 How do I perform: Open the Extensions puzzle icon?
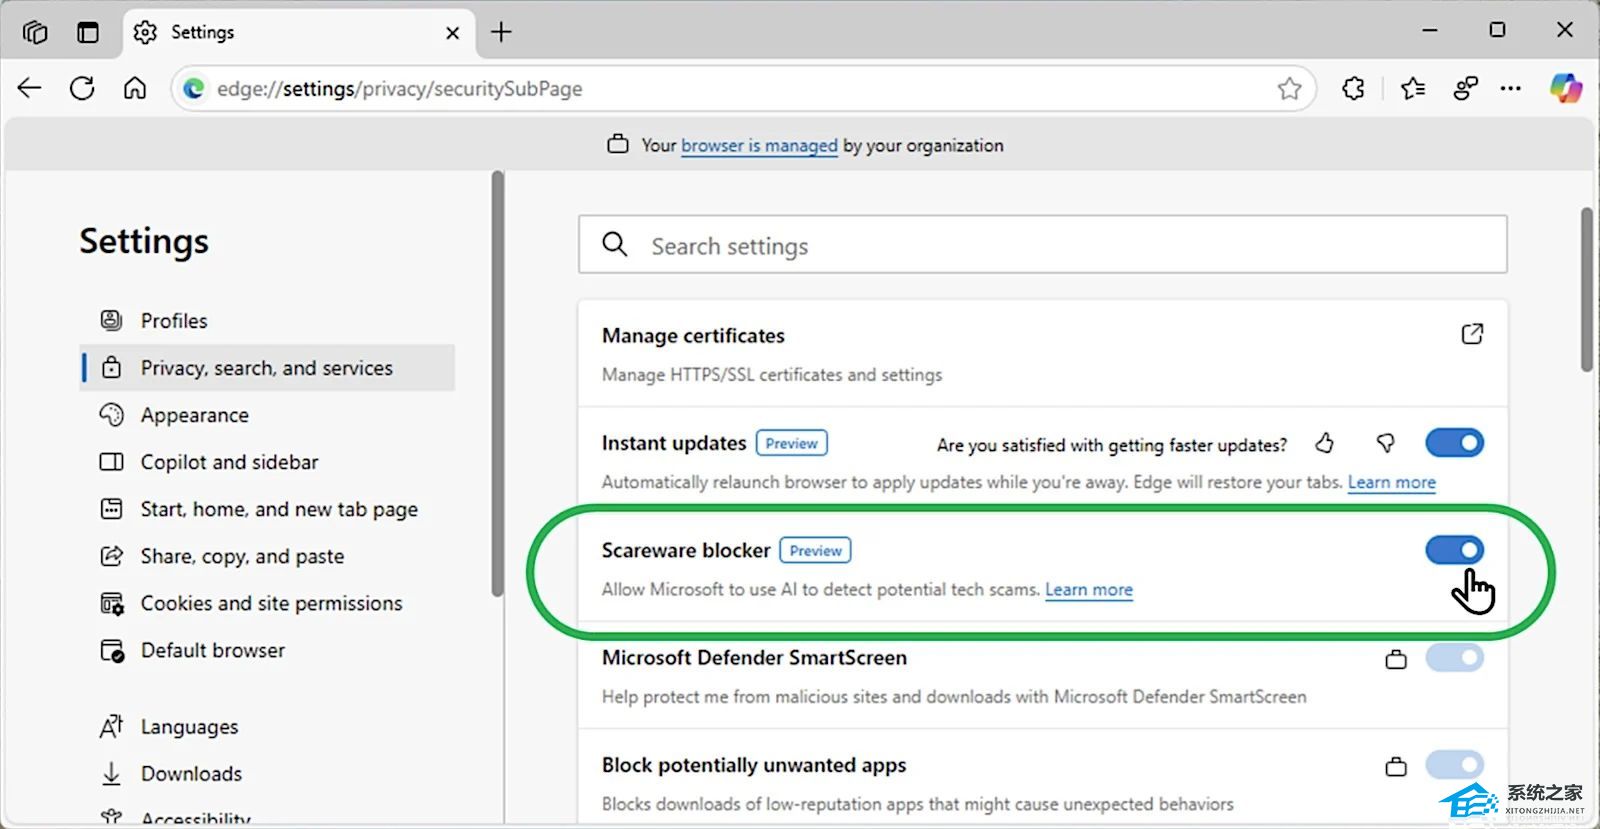click(x=1353, y=88)
